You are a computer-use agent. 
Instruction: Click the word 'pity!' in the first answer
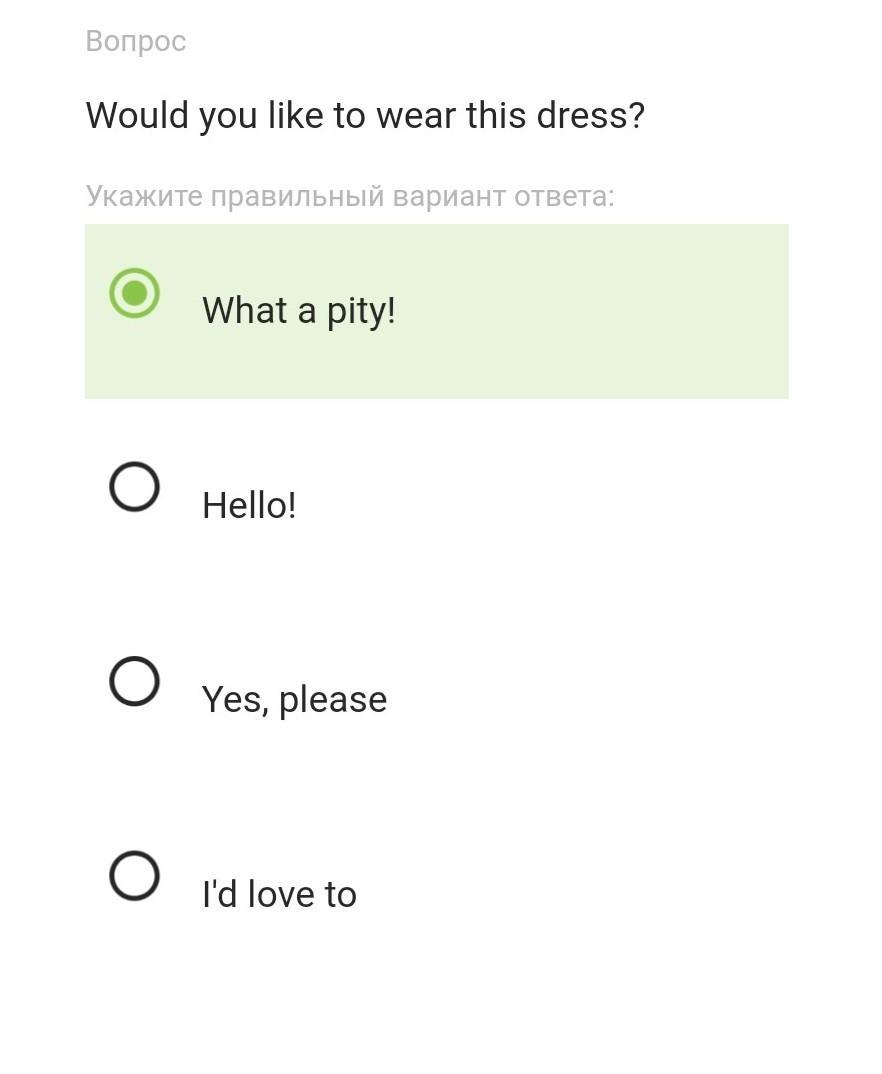(x=361, y=311)
